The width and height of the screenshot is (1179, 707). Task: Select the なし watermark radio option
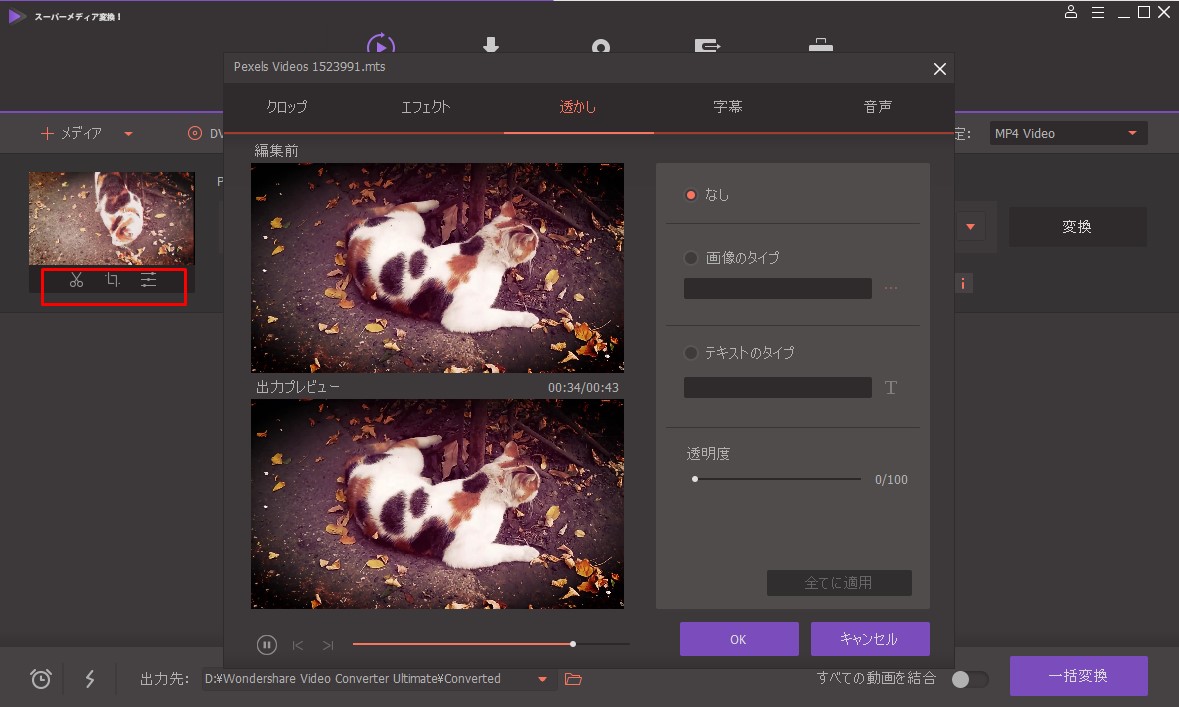click(x=690, y=195)
